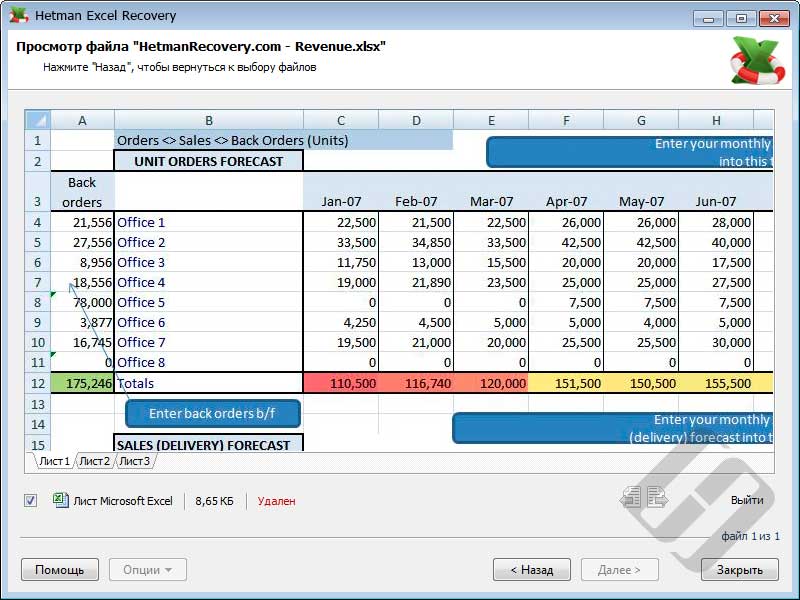Select column A header
The image size is (800, 600).
point(82,120)
